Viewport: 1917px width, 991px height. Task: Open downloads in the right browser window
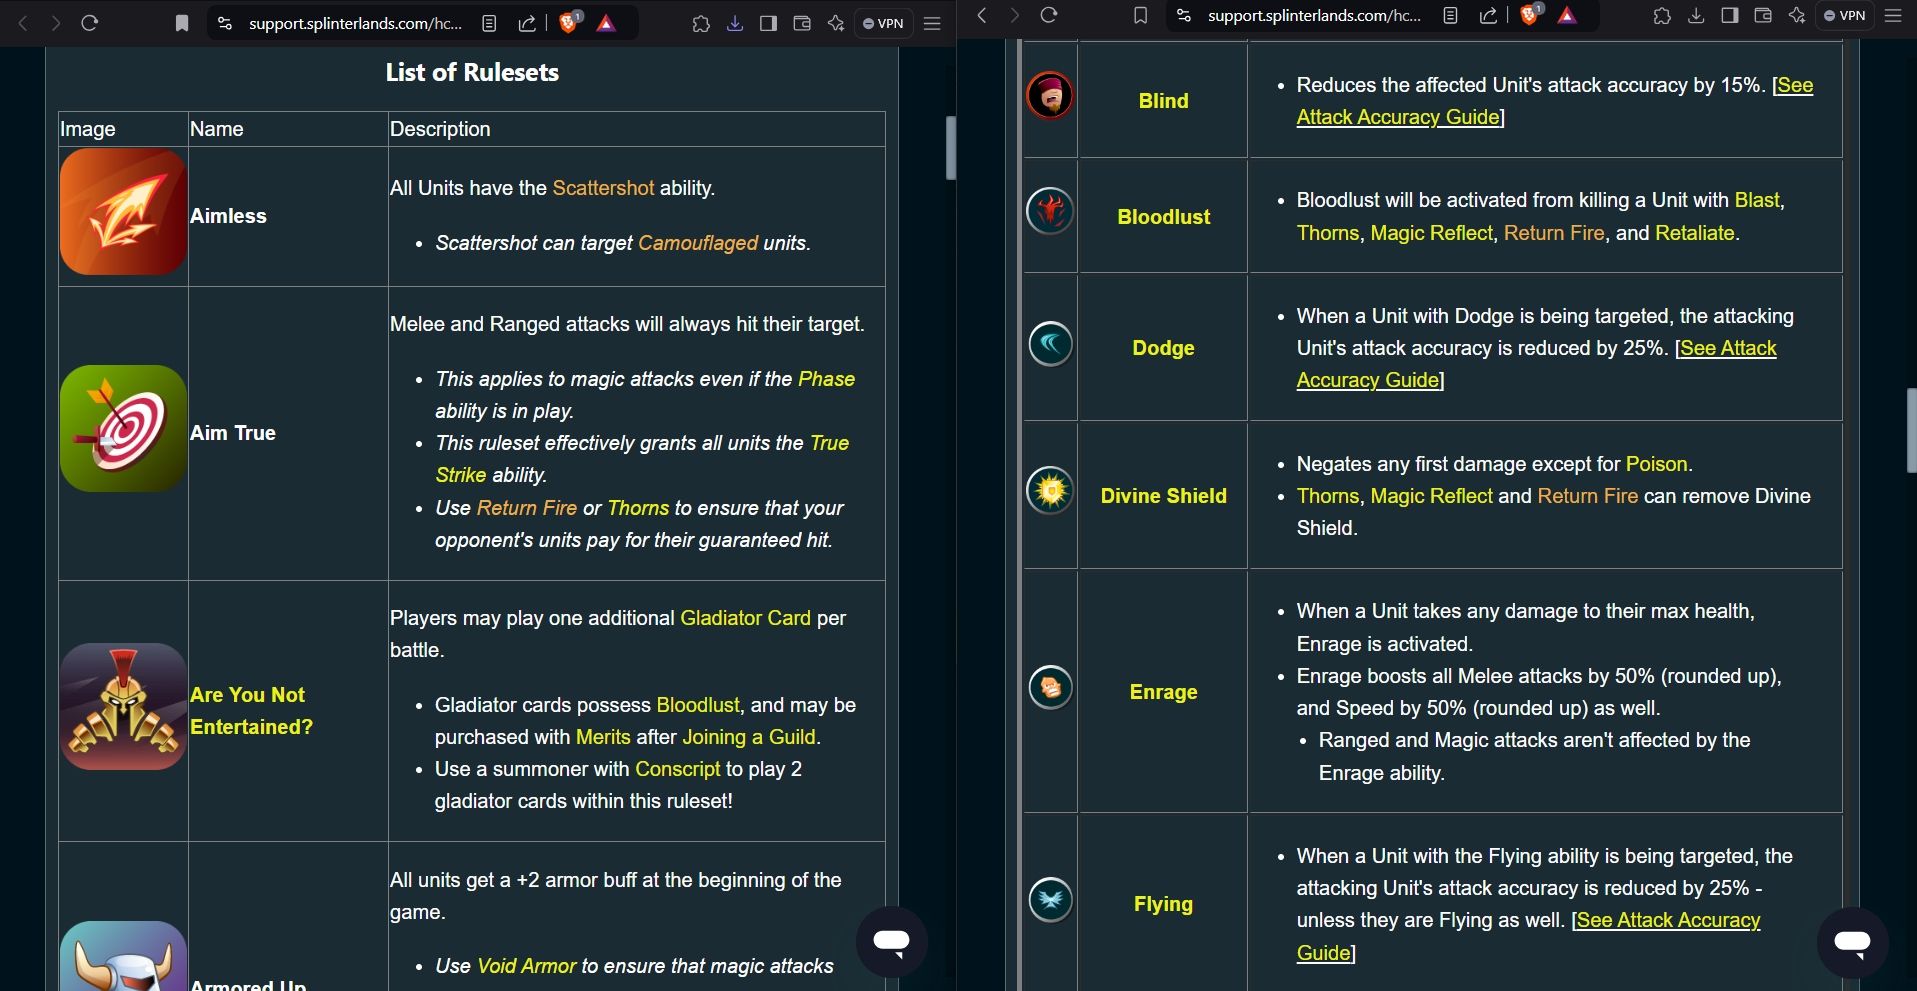coord(1696,15)
